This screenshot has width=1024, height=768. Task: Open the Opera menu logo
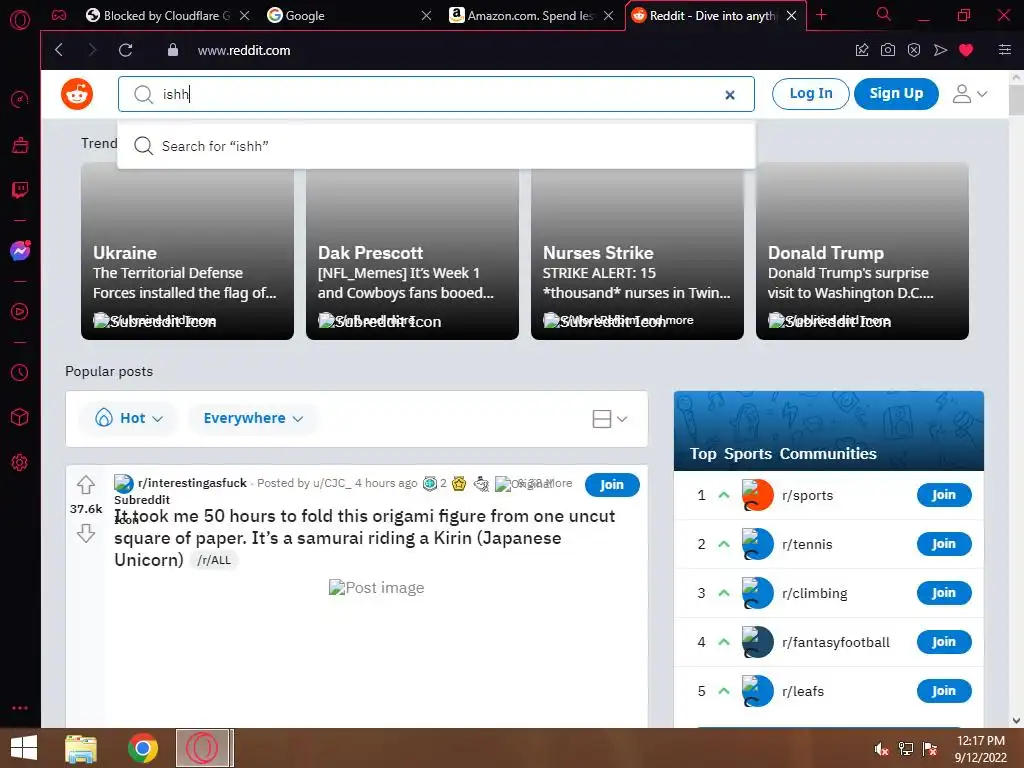click(20, 20)
